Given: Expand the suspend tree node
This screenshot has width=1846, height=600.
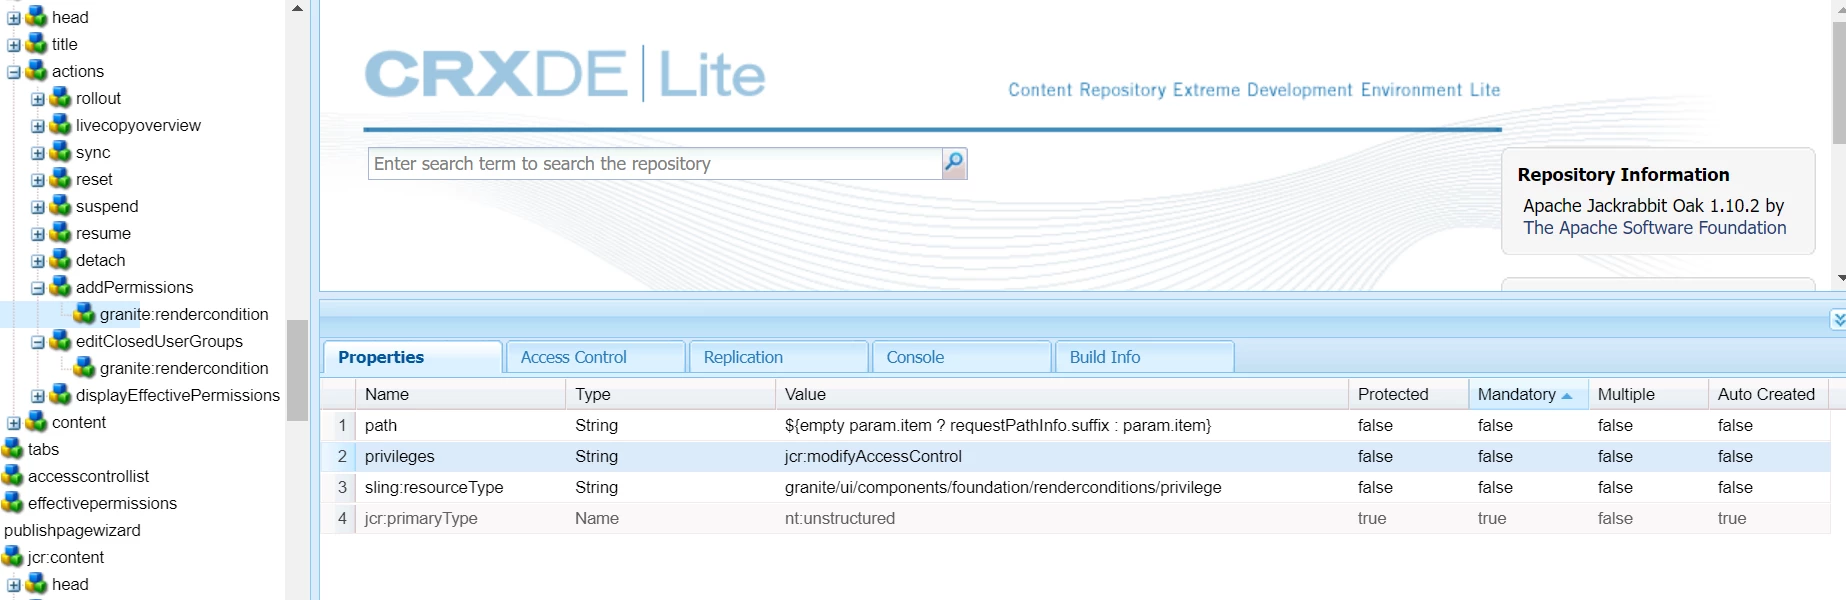Looking at the screenshot, I should [x=38, y=207].
